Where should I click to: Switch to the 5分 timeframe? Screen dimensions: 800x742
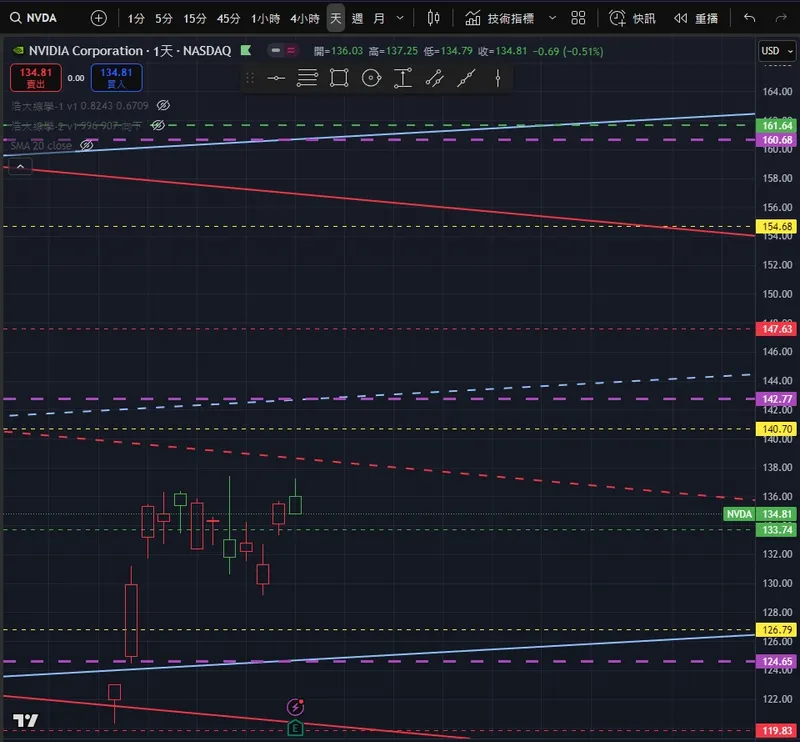coord(164,19)
